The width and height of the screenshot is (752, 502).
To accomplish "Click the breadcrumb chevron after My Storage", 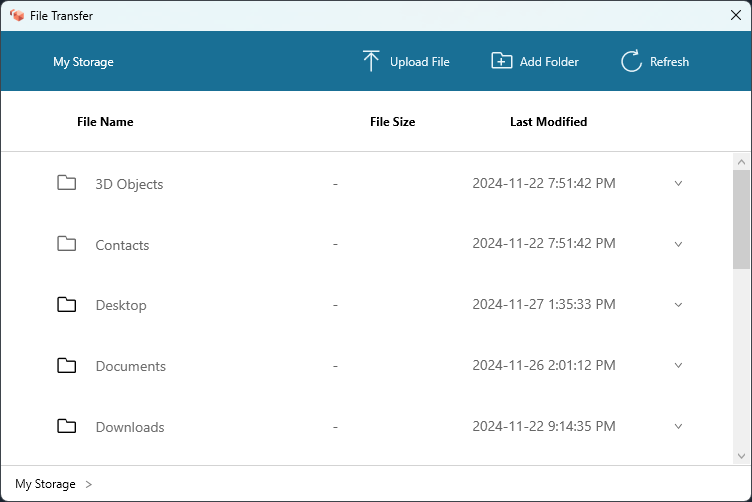I will tap(89, 484).
